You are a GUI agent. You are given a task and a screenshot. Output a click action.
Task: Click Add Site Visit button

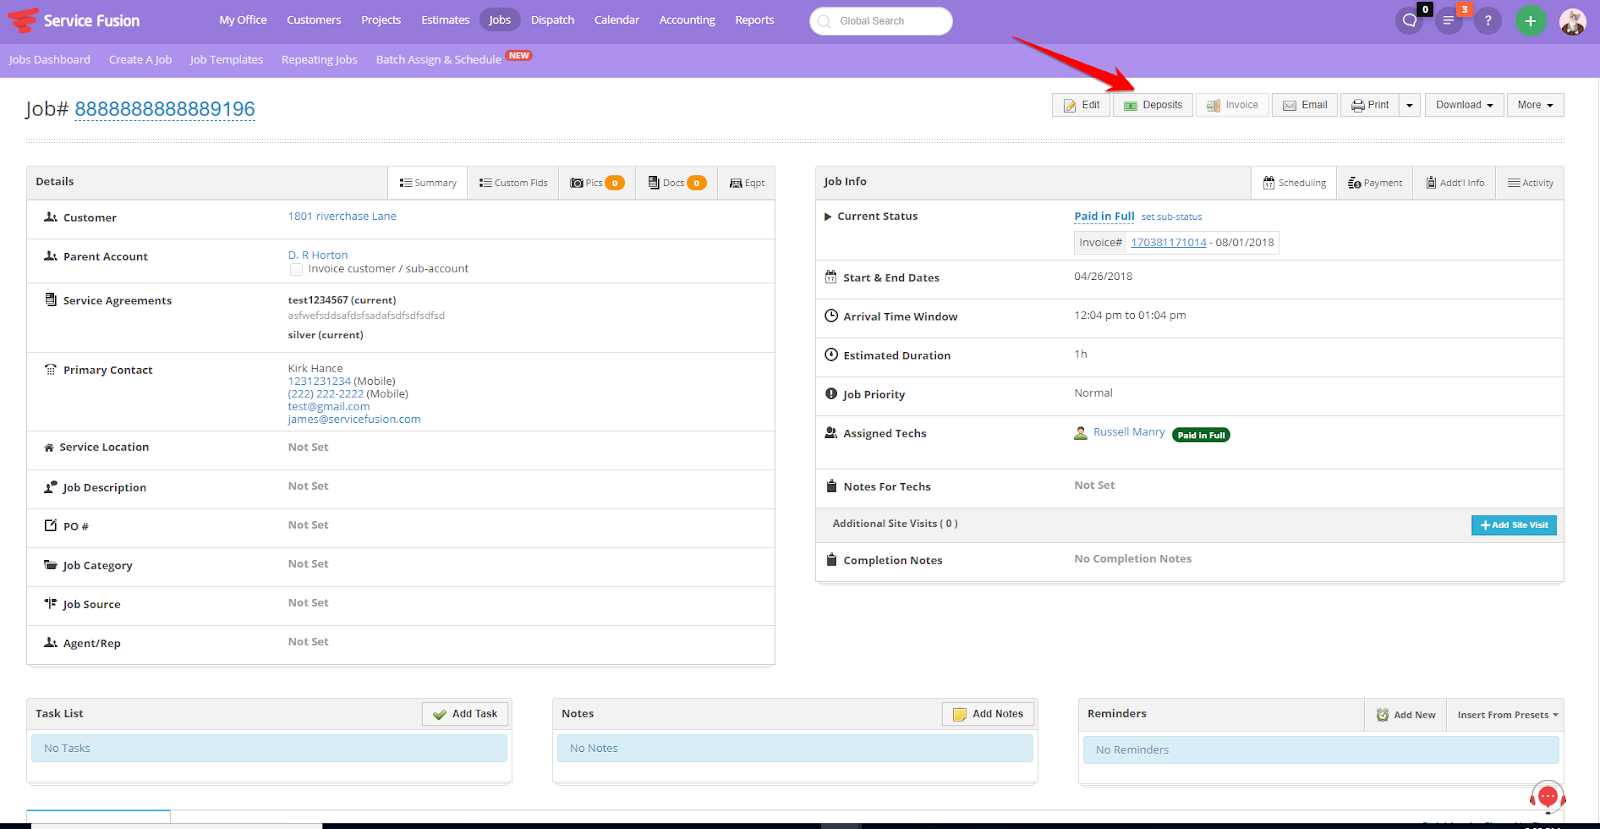[1514, 525]
